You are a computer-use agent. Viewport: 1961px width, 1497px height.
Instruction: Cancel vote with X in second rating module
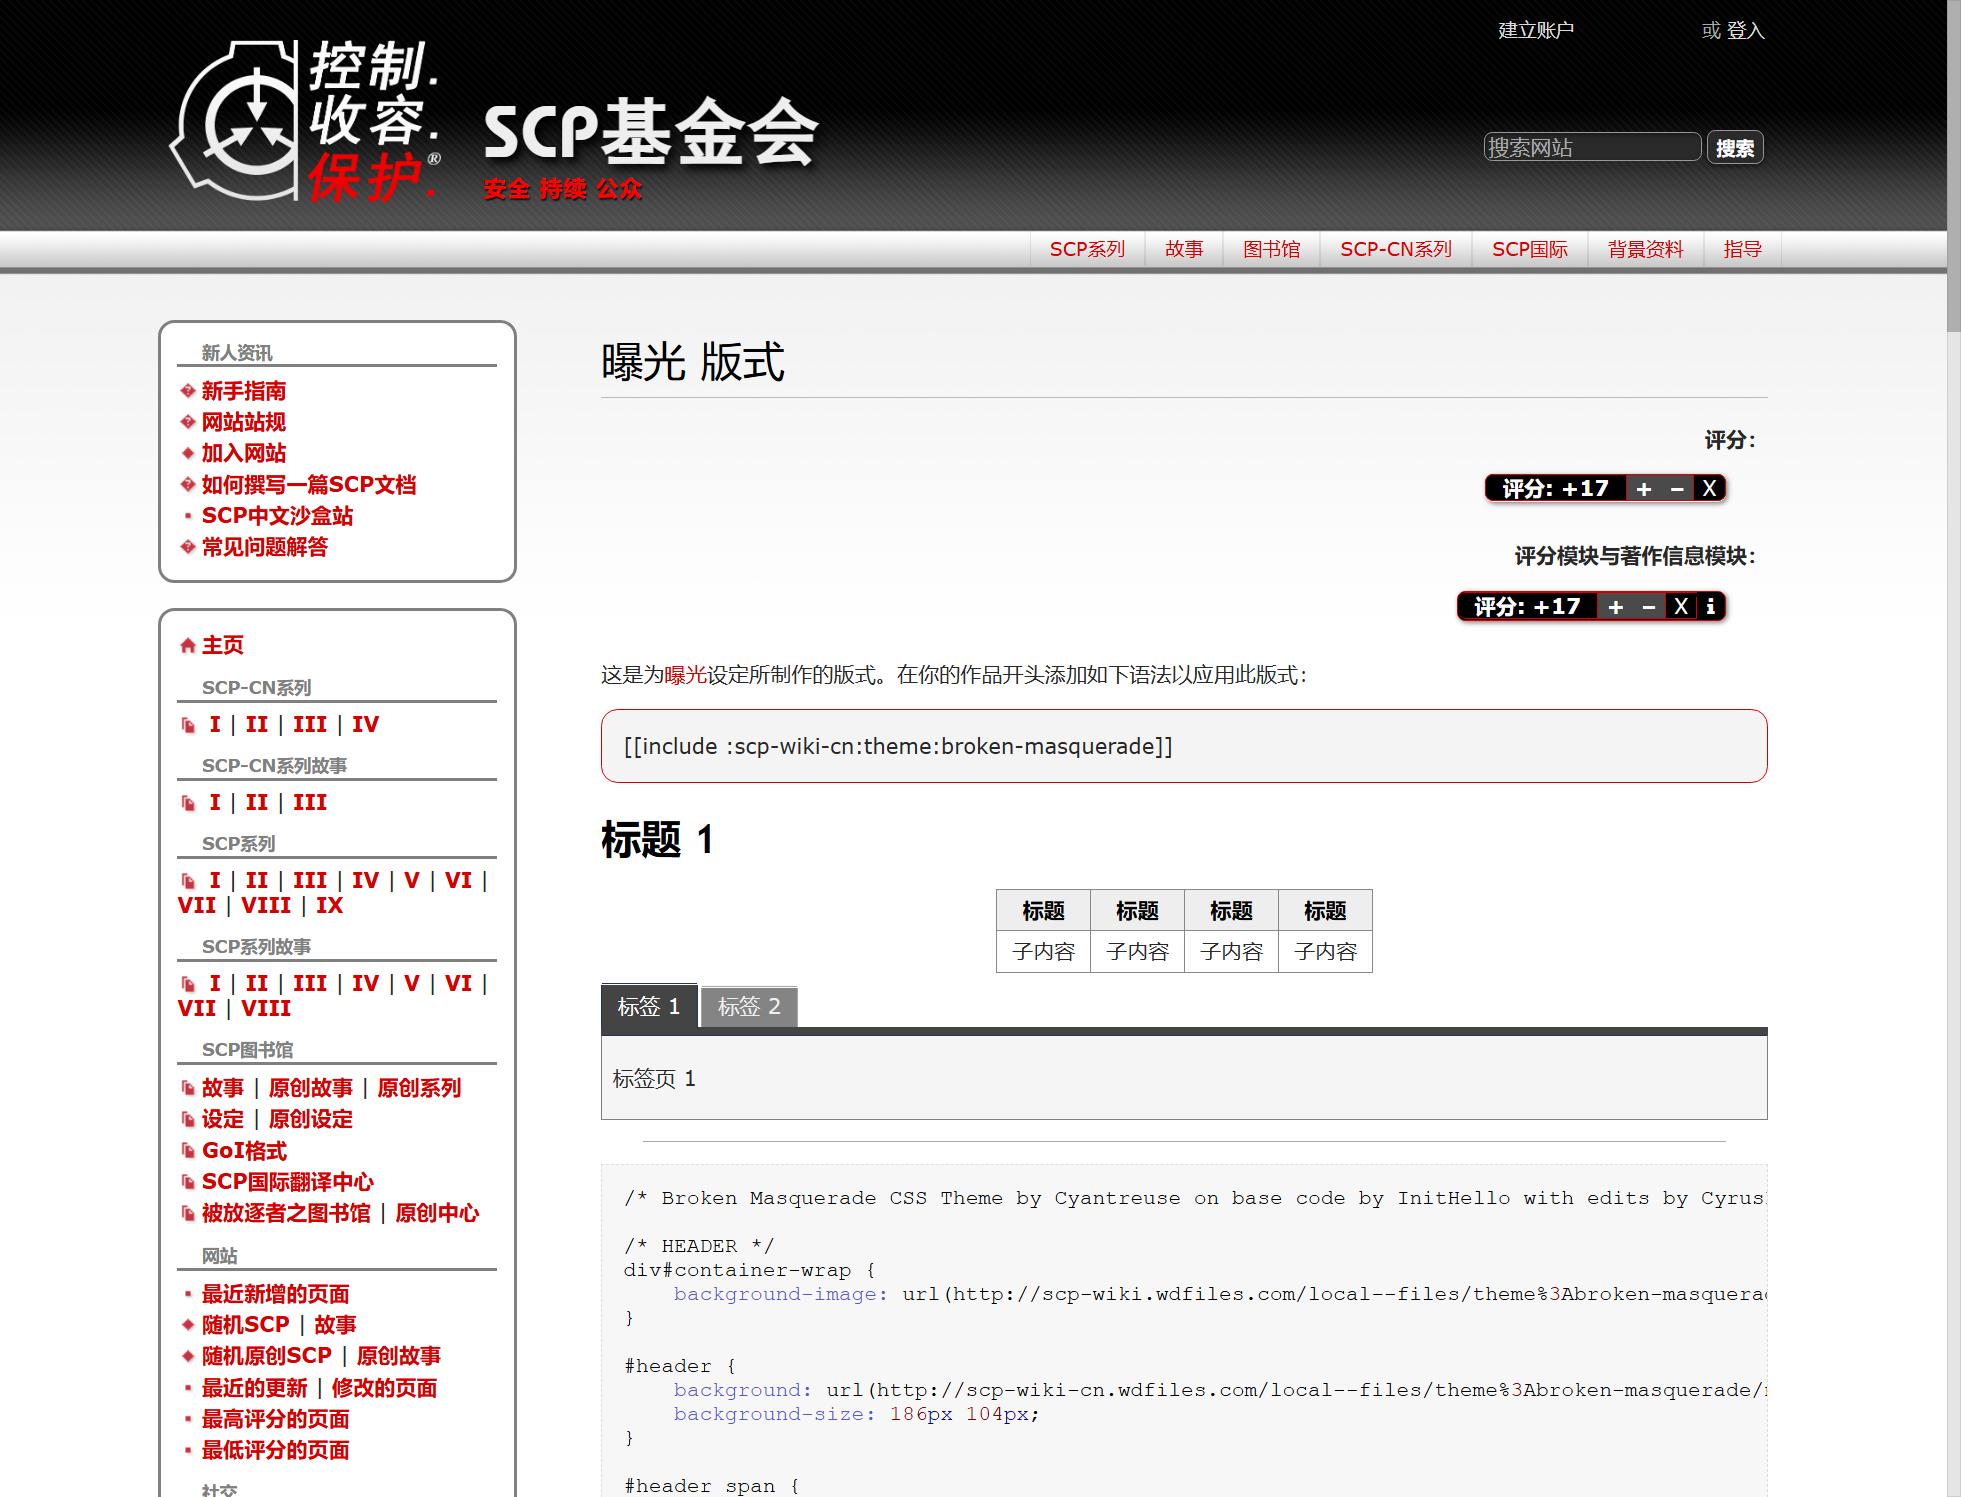click(x=1681, y=607)
